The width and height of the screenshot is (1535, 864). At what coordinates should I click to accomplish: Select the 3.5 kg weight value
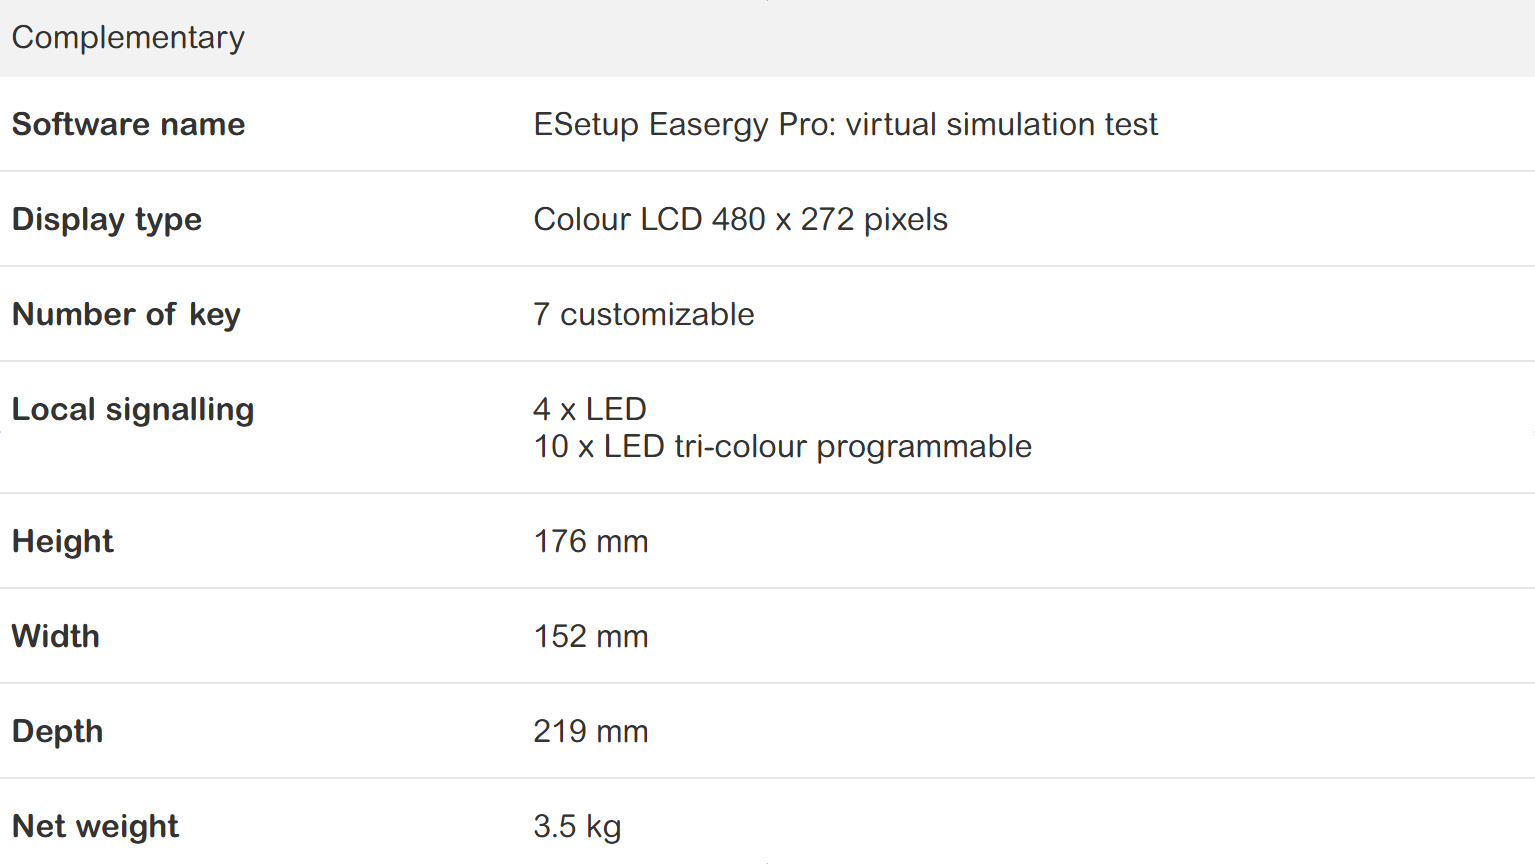pyautogui.click(x=577, y=826)
